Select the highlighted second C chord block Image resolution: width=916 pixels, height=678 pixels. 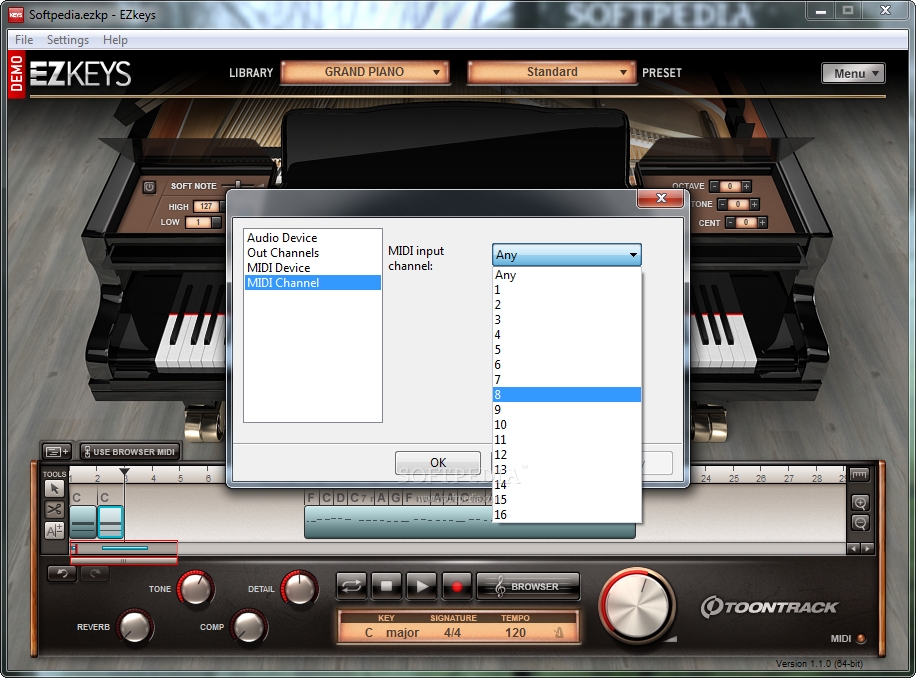tap(110, 521)
